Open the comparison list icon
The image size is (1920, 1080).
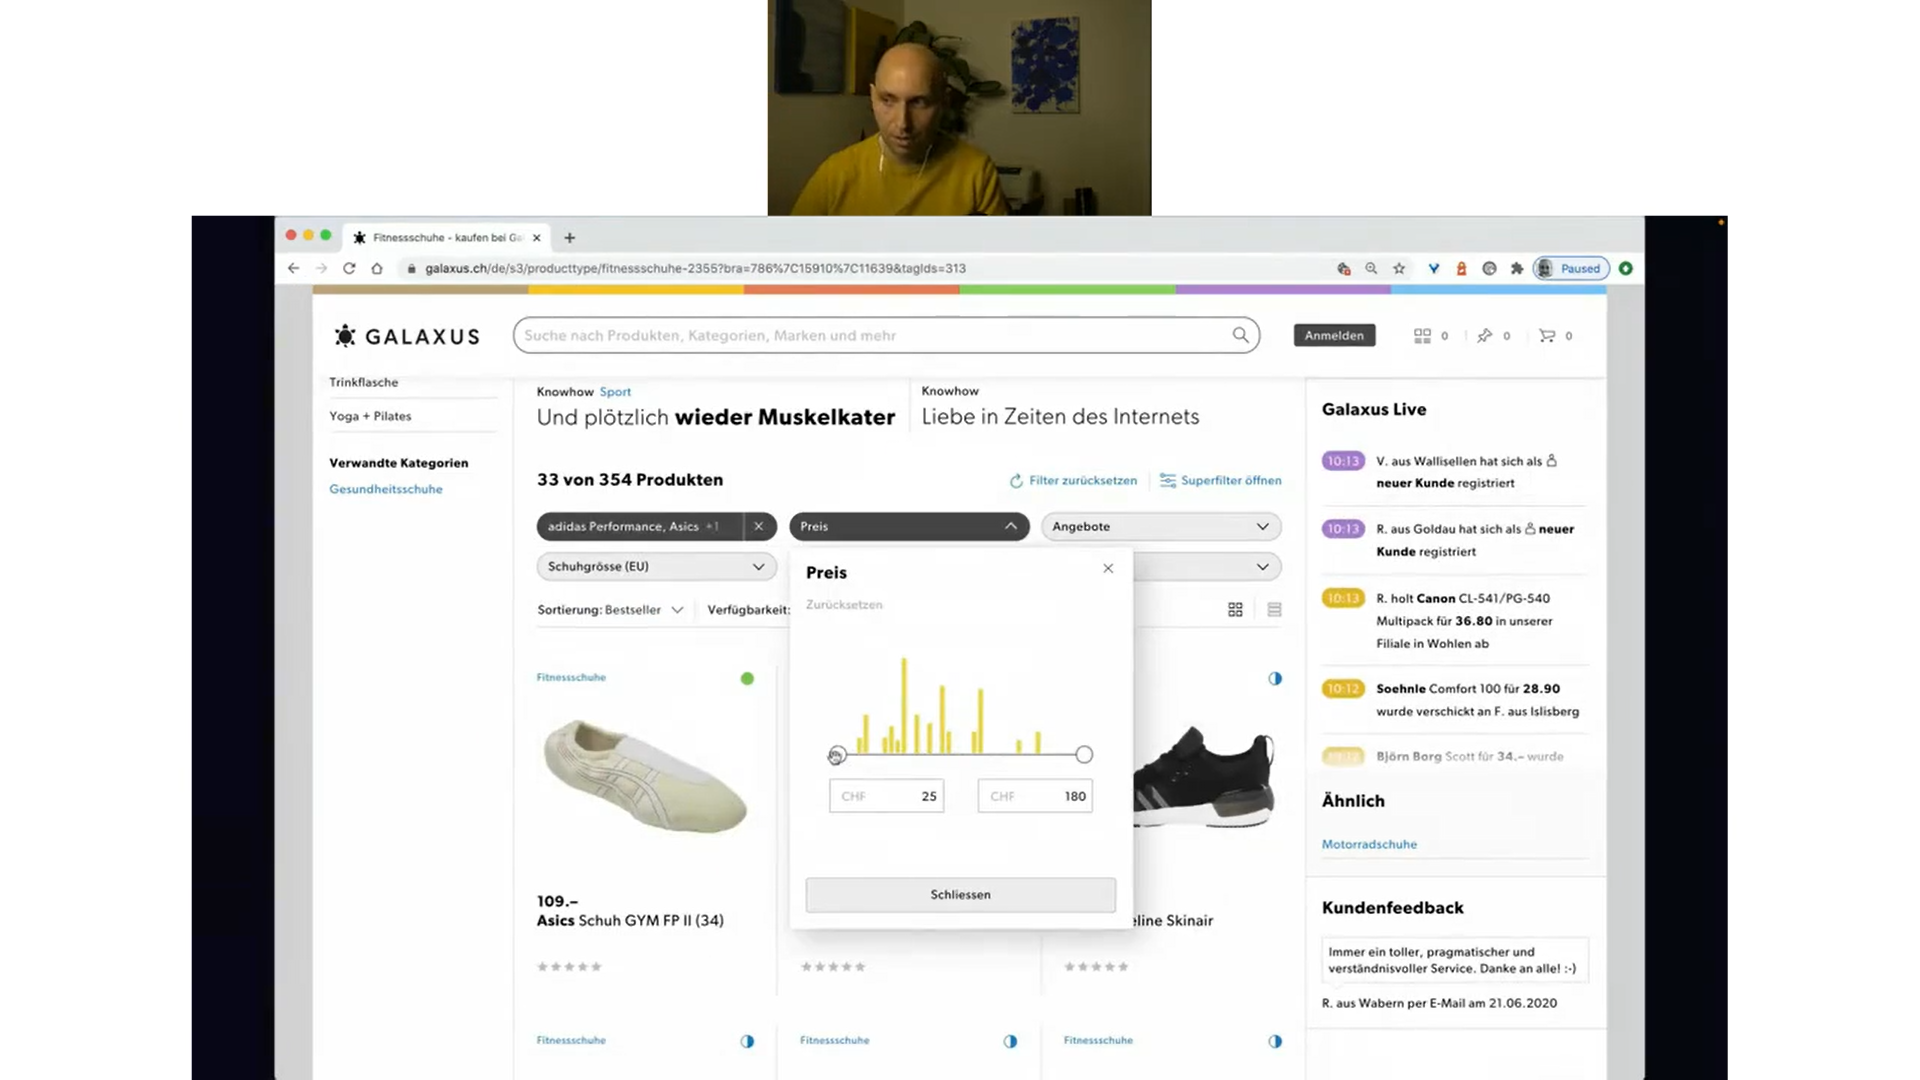pyautogui.click(x=1422, y=335)
